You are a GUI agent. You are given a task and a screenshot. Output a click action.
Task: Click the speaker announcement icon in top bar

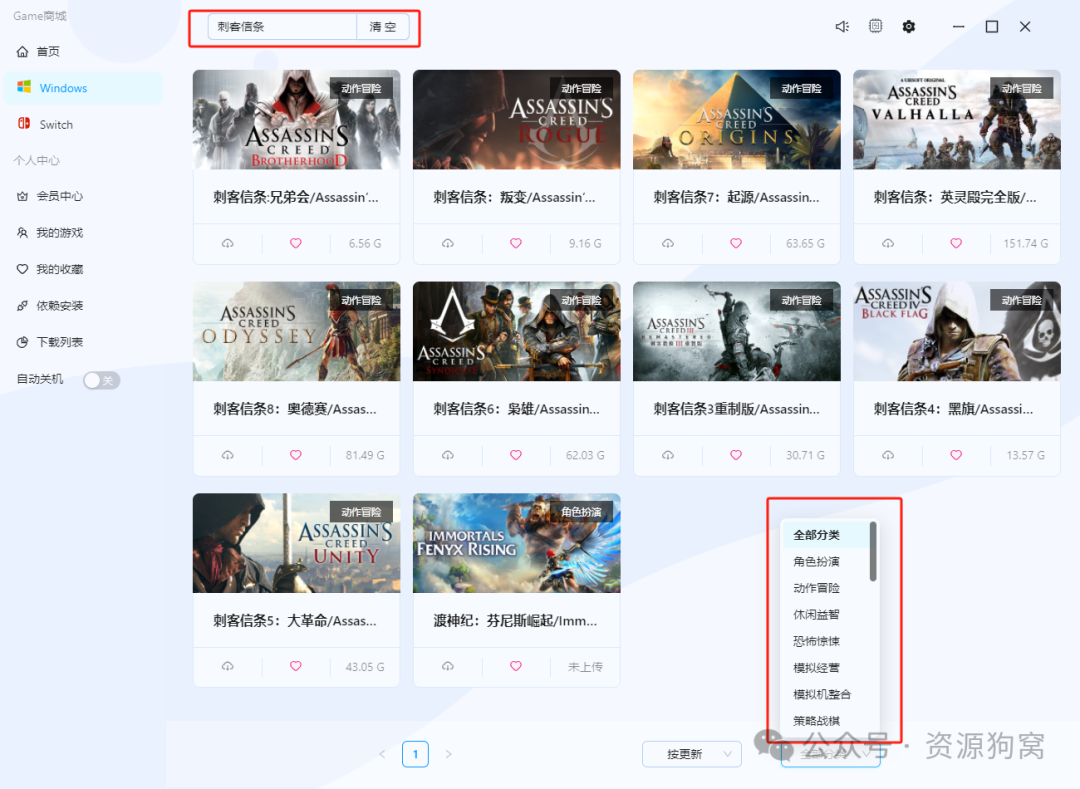click(x=842, y=27)
